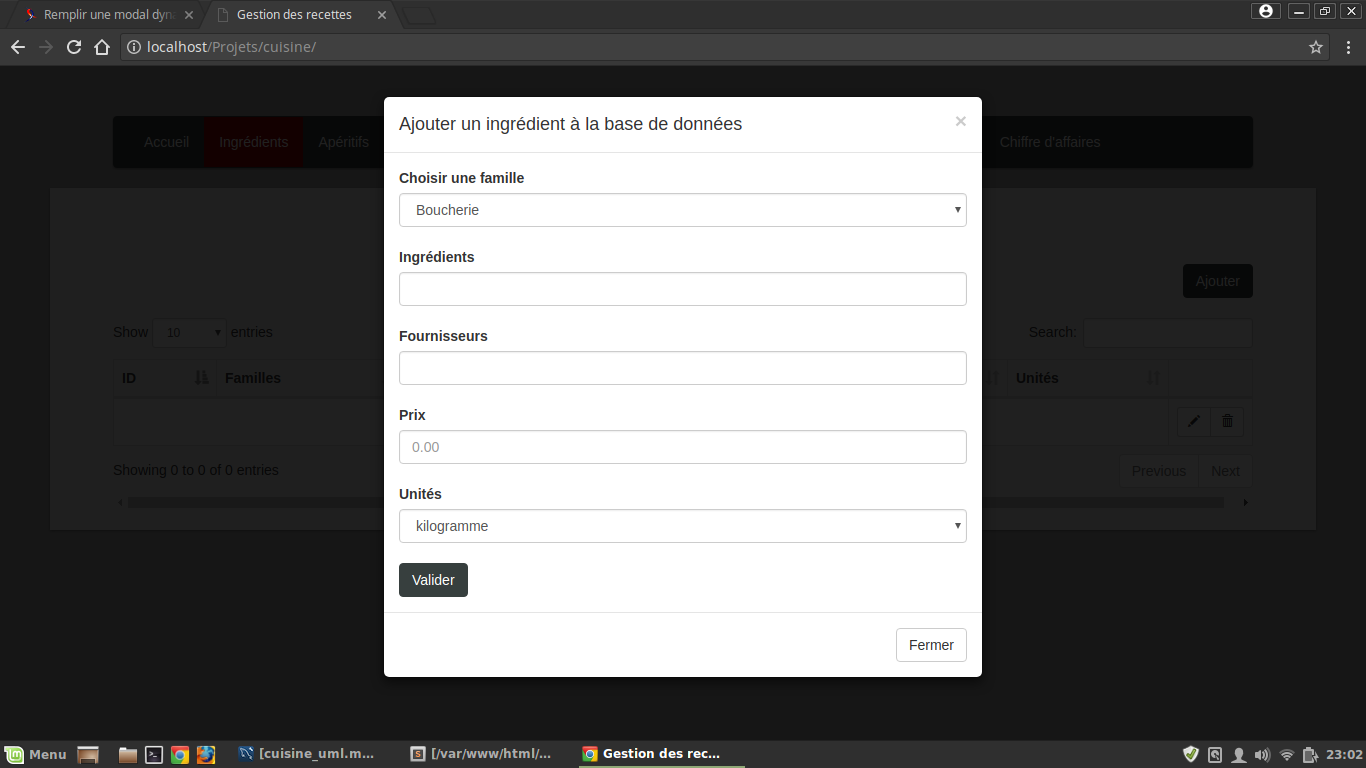The height and width of the screenshot is (768, 1366).
Task: Open the file manager folder icon
Action: 128,755
